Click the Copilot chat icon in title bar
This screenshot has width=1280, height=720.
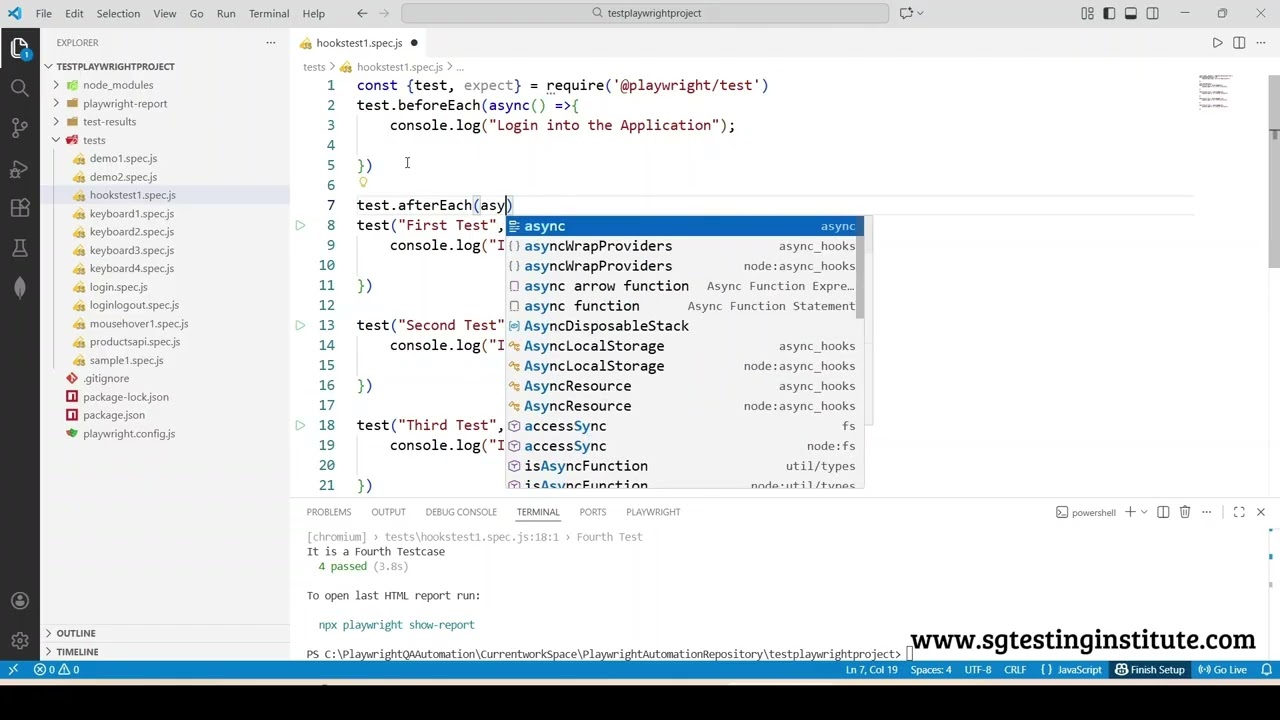(x=906, y=13)
